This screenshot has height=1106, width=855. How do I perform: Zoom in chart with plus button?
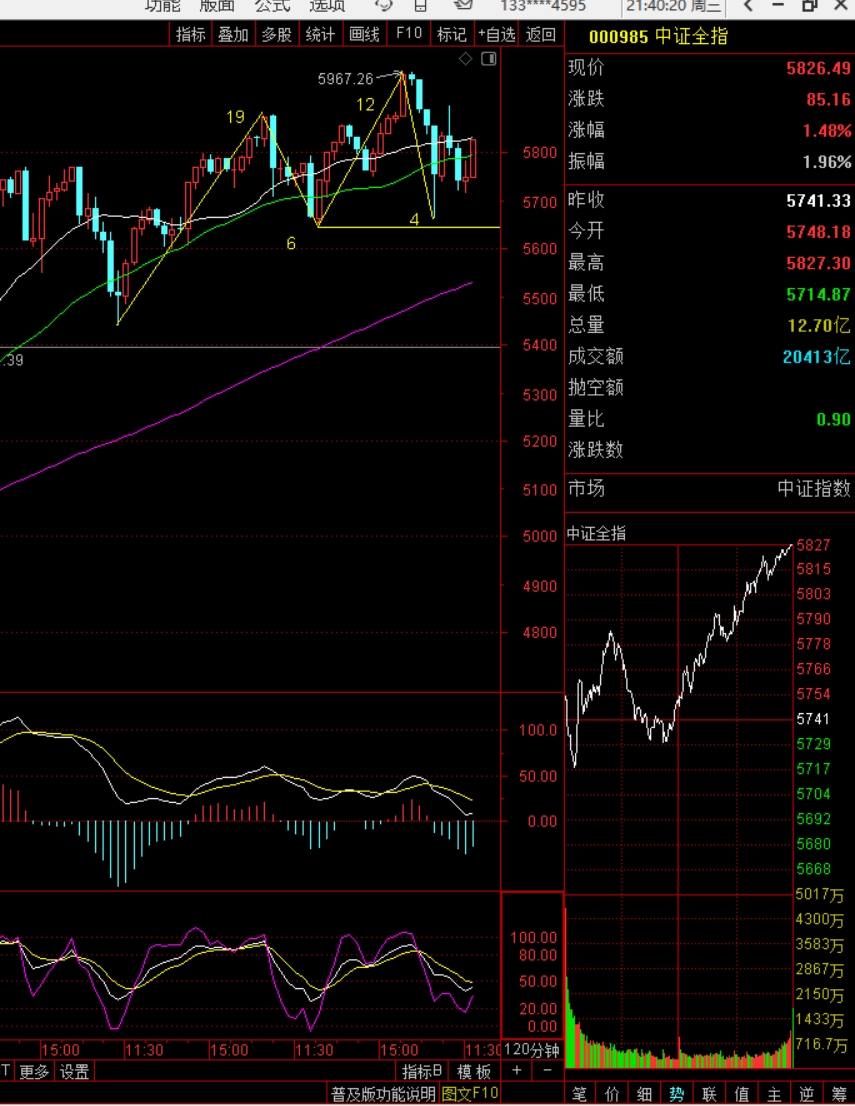pyautogui.click(x=517, y=1071)
